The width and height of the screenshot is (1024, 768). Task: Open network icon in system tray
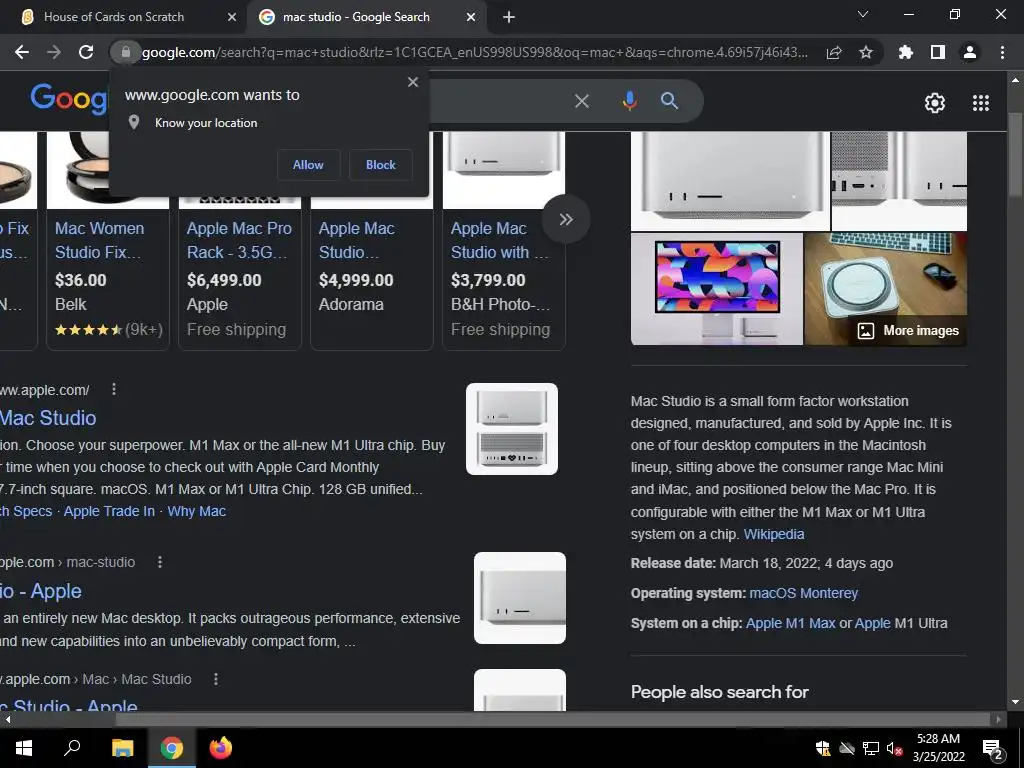click(x=871, y=748)
